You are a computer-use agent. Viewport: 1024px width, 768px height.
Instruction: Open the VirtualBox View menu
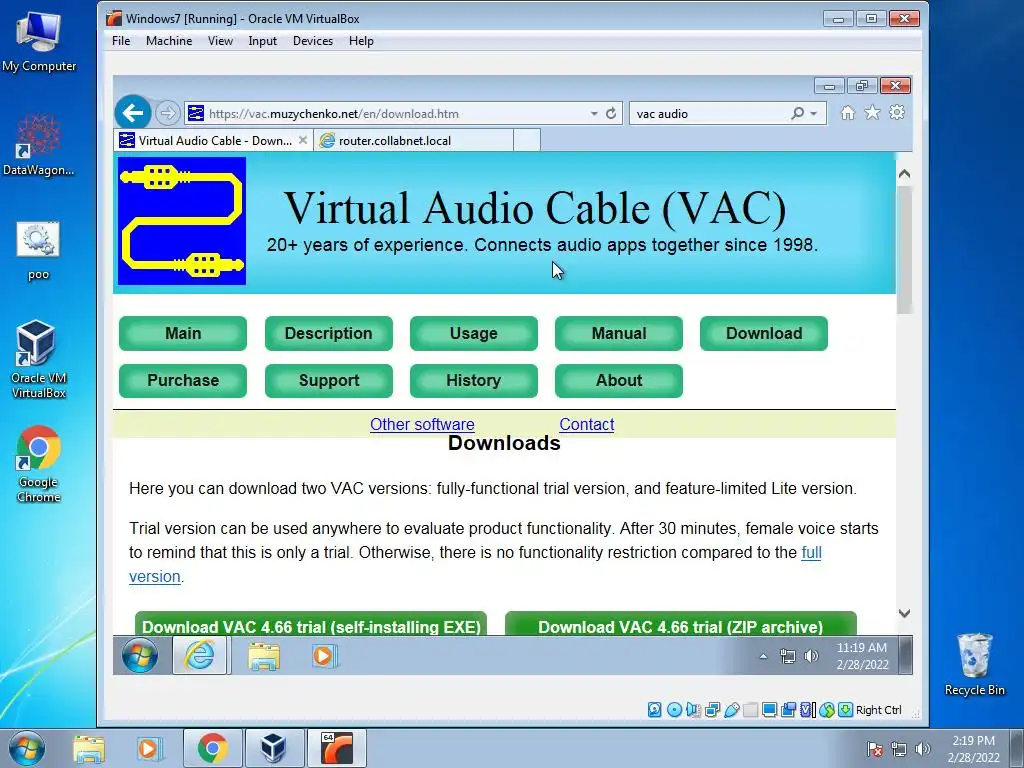[220, 40]
